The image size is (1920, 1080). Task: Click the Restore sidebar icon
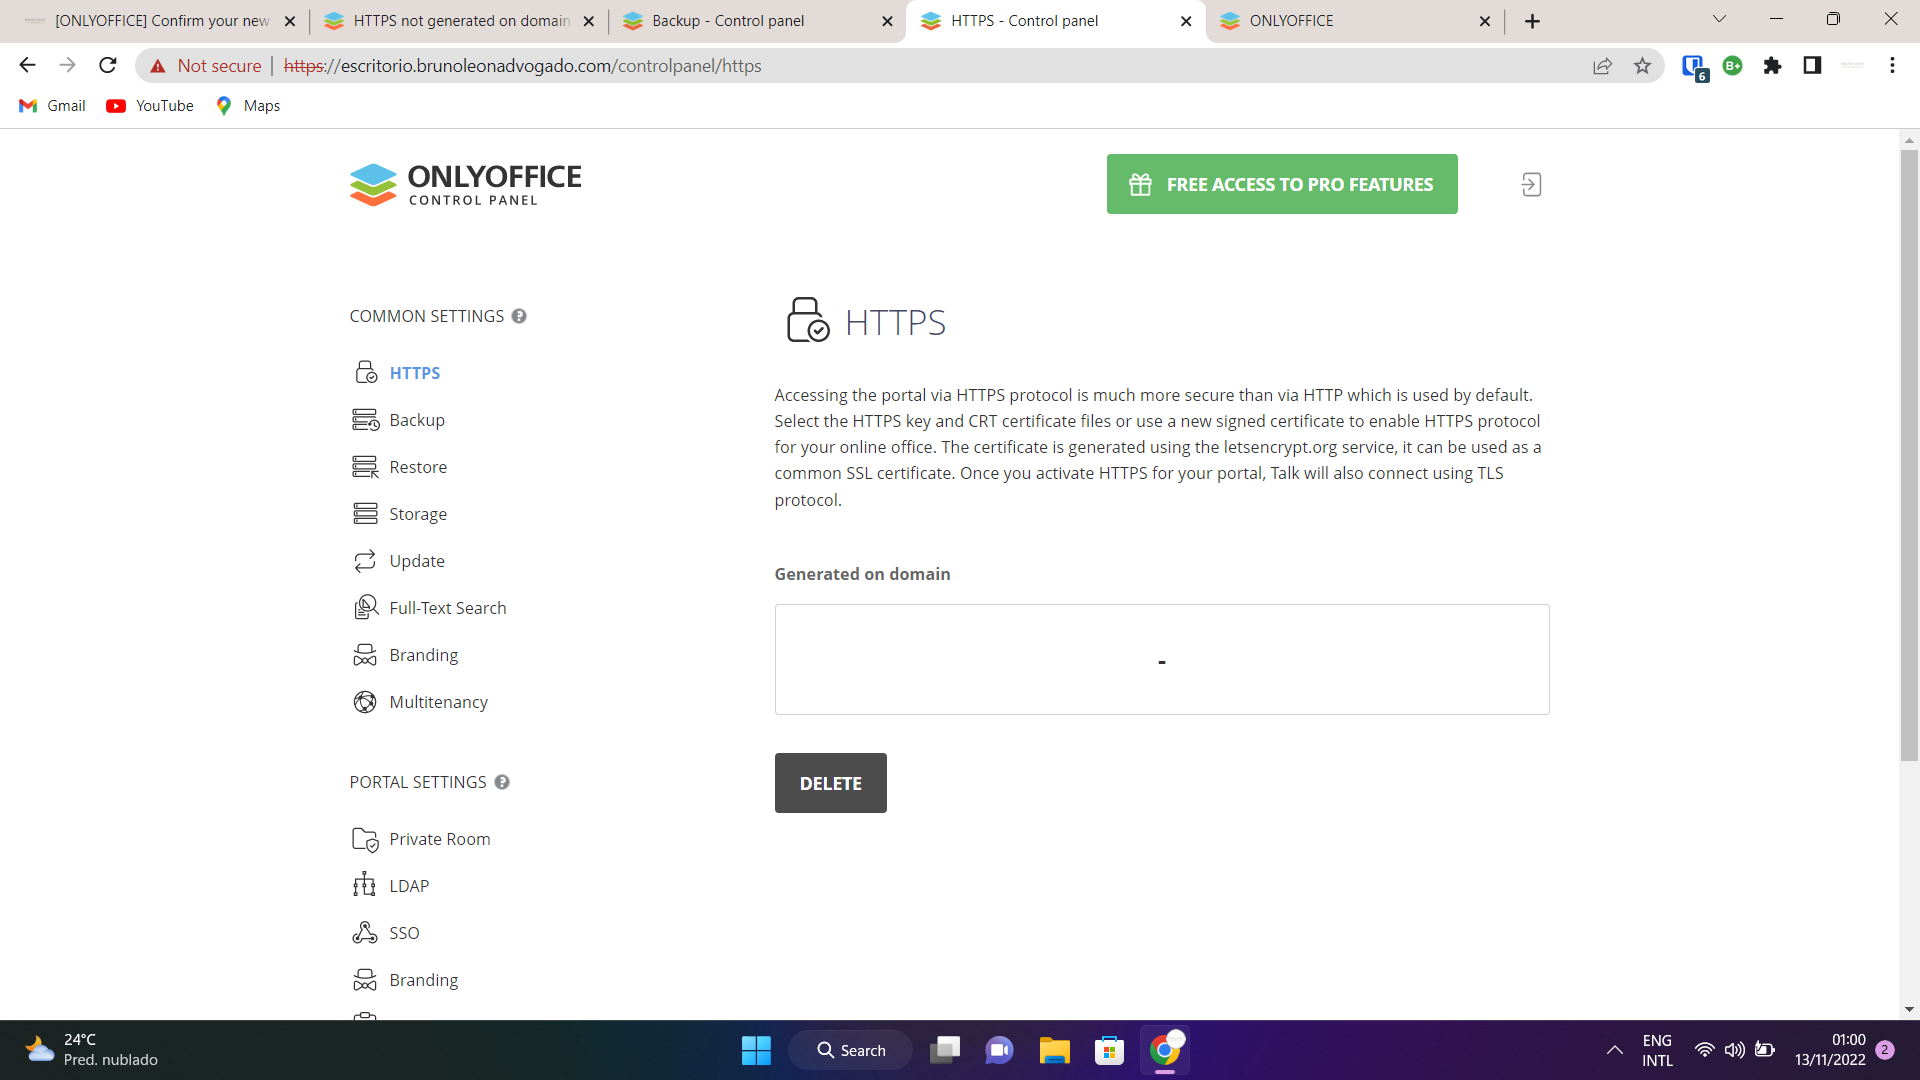pos(366,467)
